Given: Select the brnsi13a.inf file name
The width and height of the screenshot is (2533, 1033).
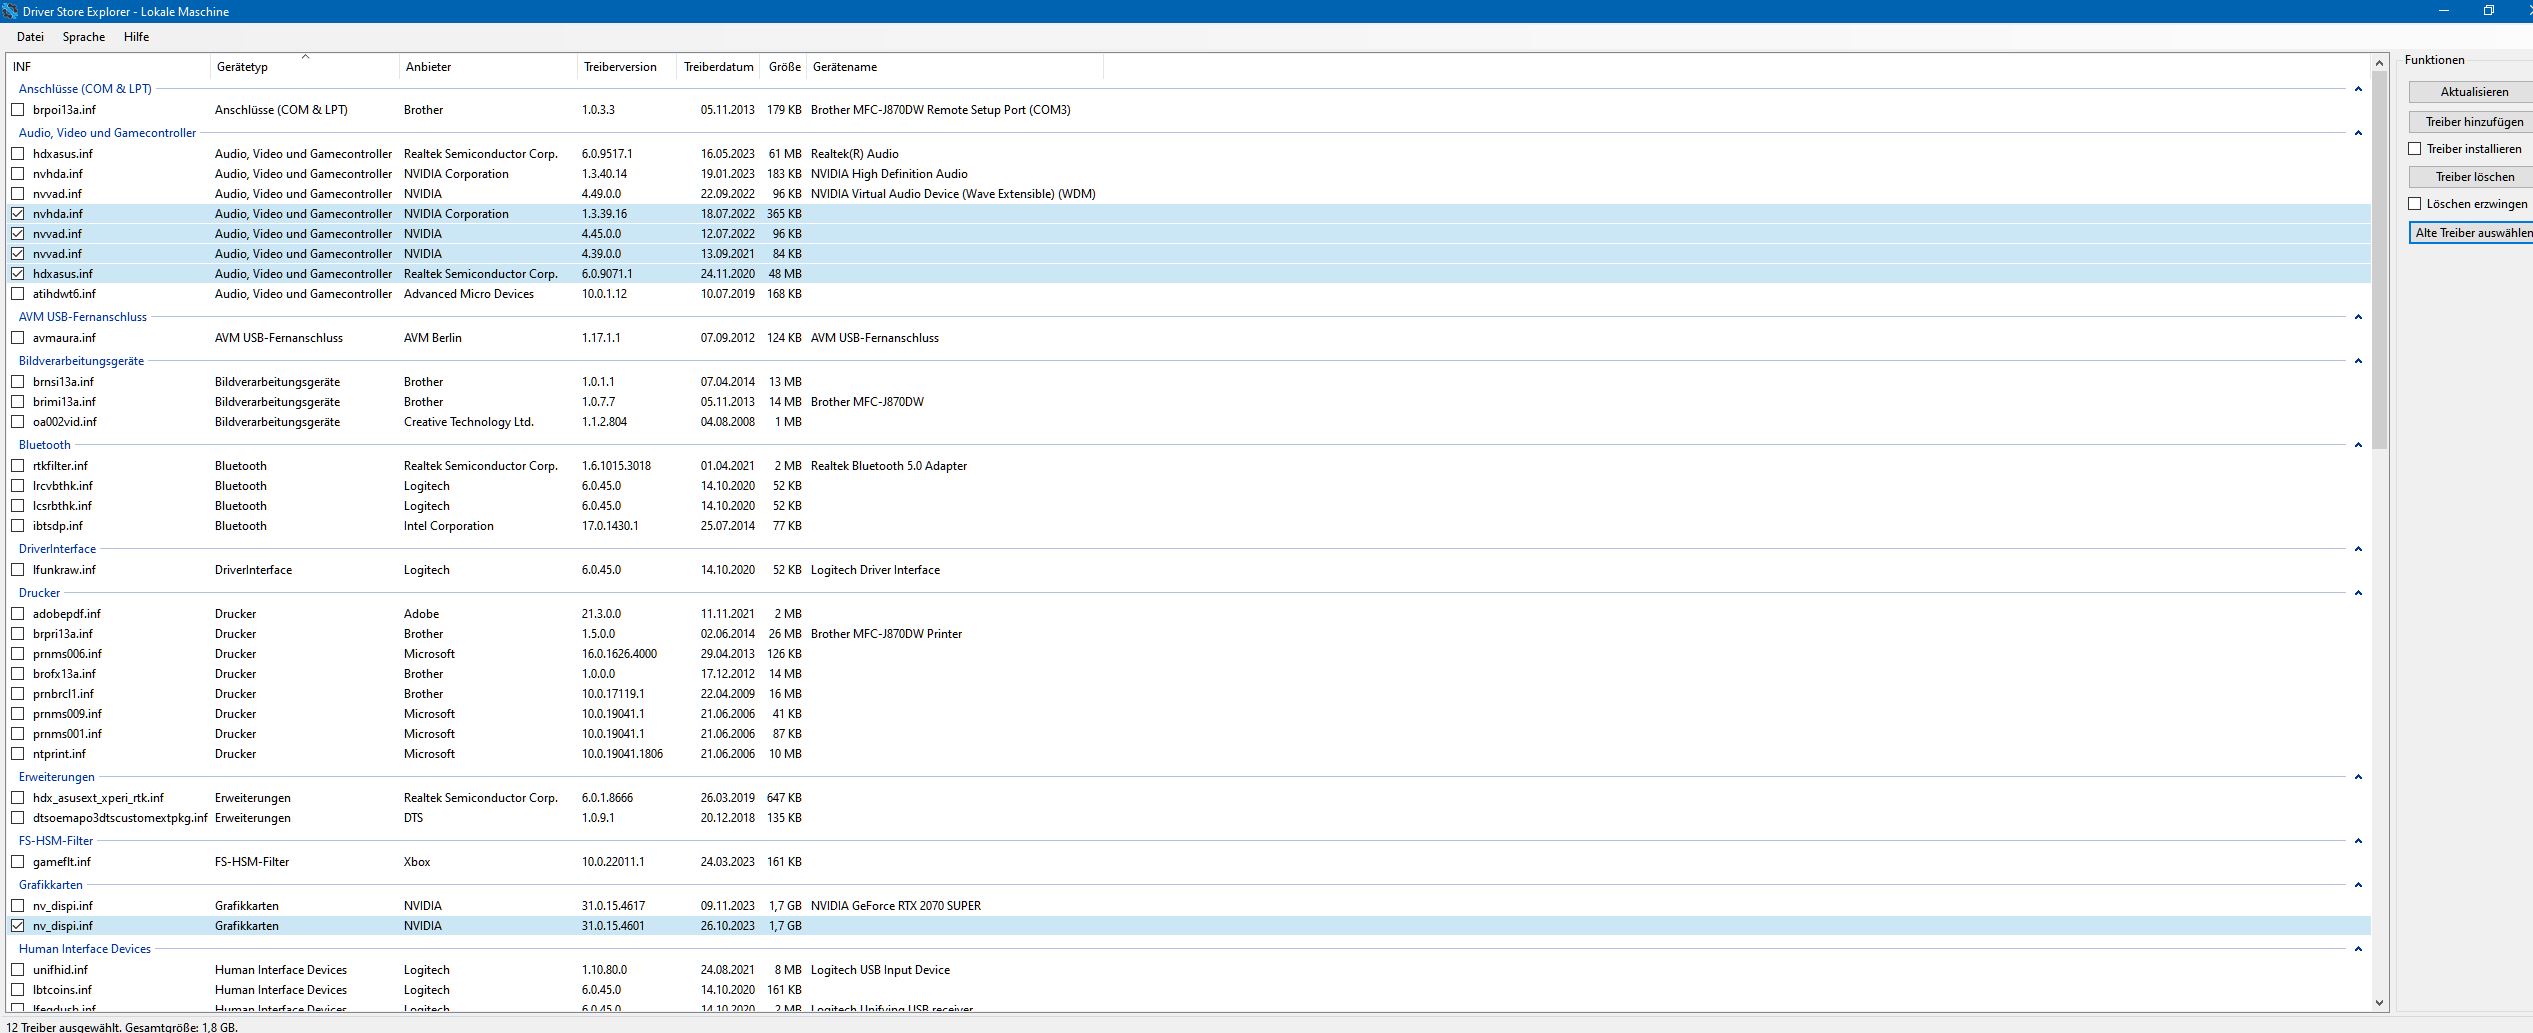Looking at the screenshot, I should point(63,382).
